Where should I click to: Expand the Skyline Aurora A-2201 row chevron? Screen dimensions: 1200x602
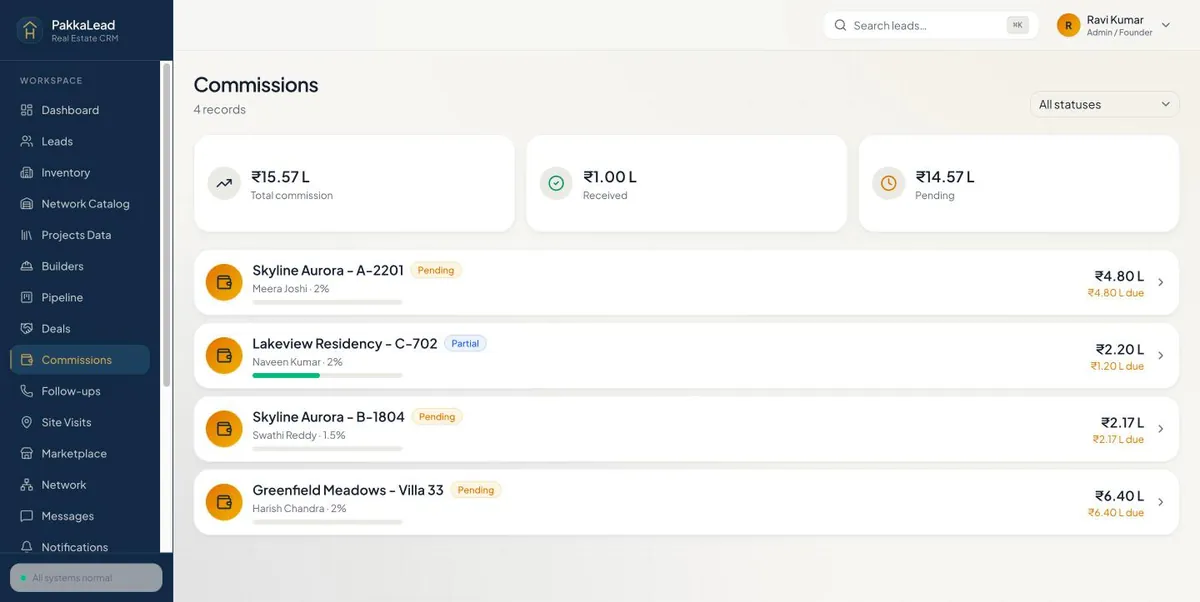click(x=1161, y=282)
